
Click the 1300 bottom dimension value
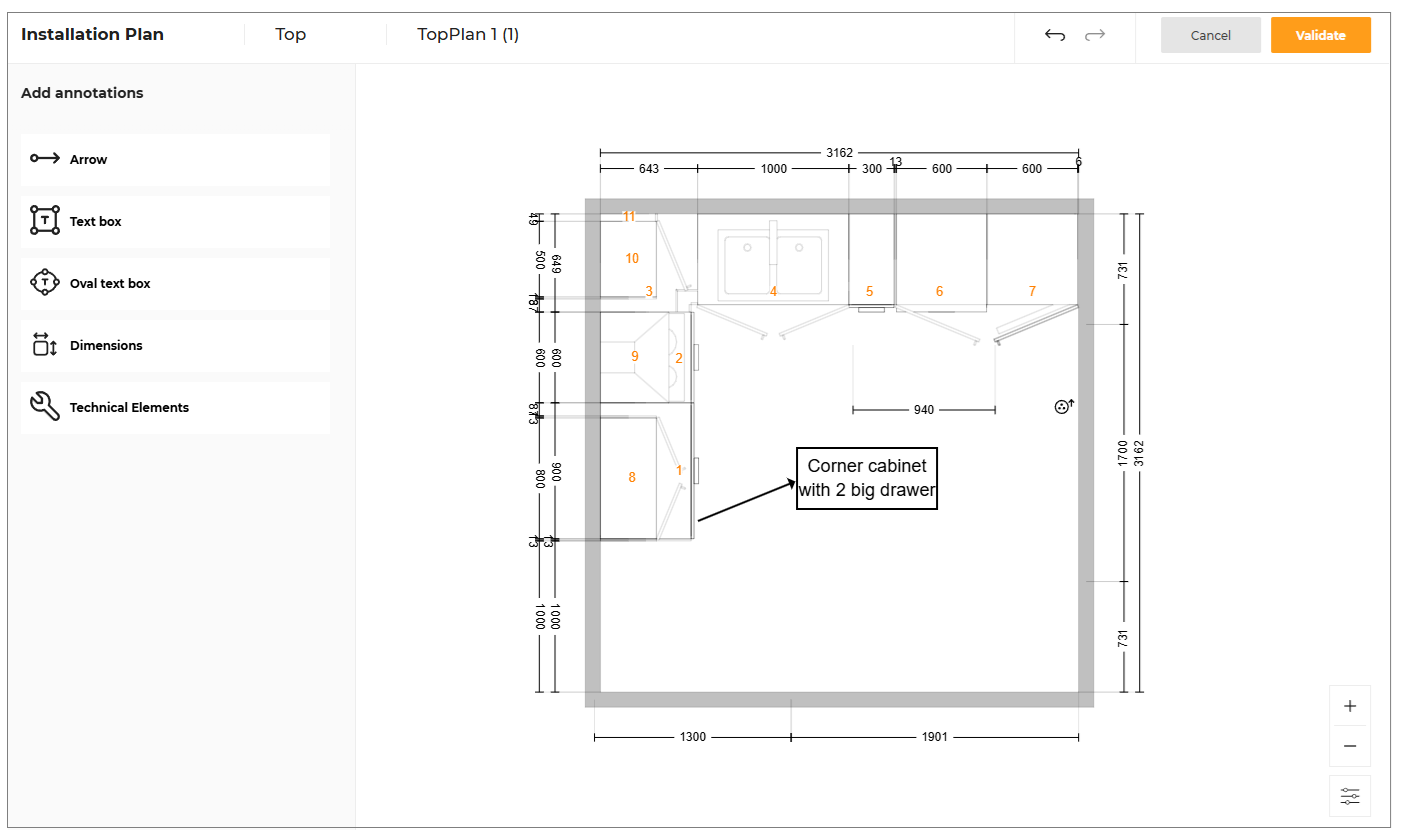(693, 737)
